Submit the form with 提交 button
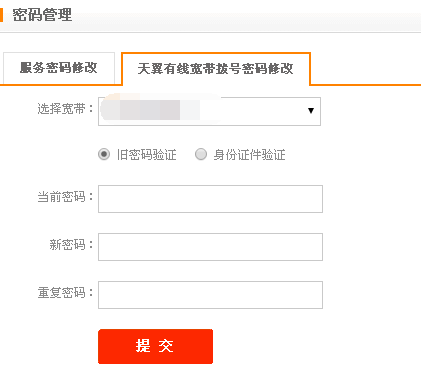Viewport: 421px width, 384px height. click(155, 346)
